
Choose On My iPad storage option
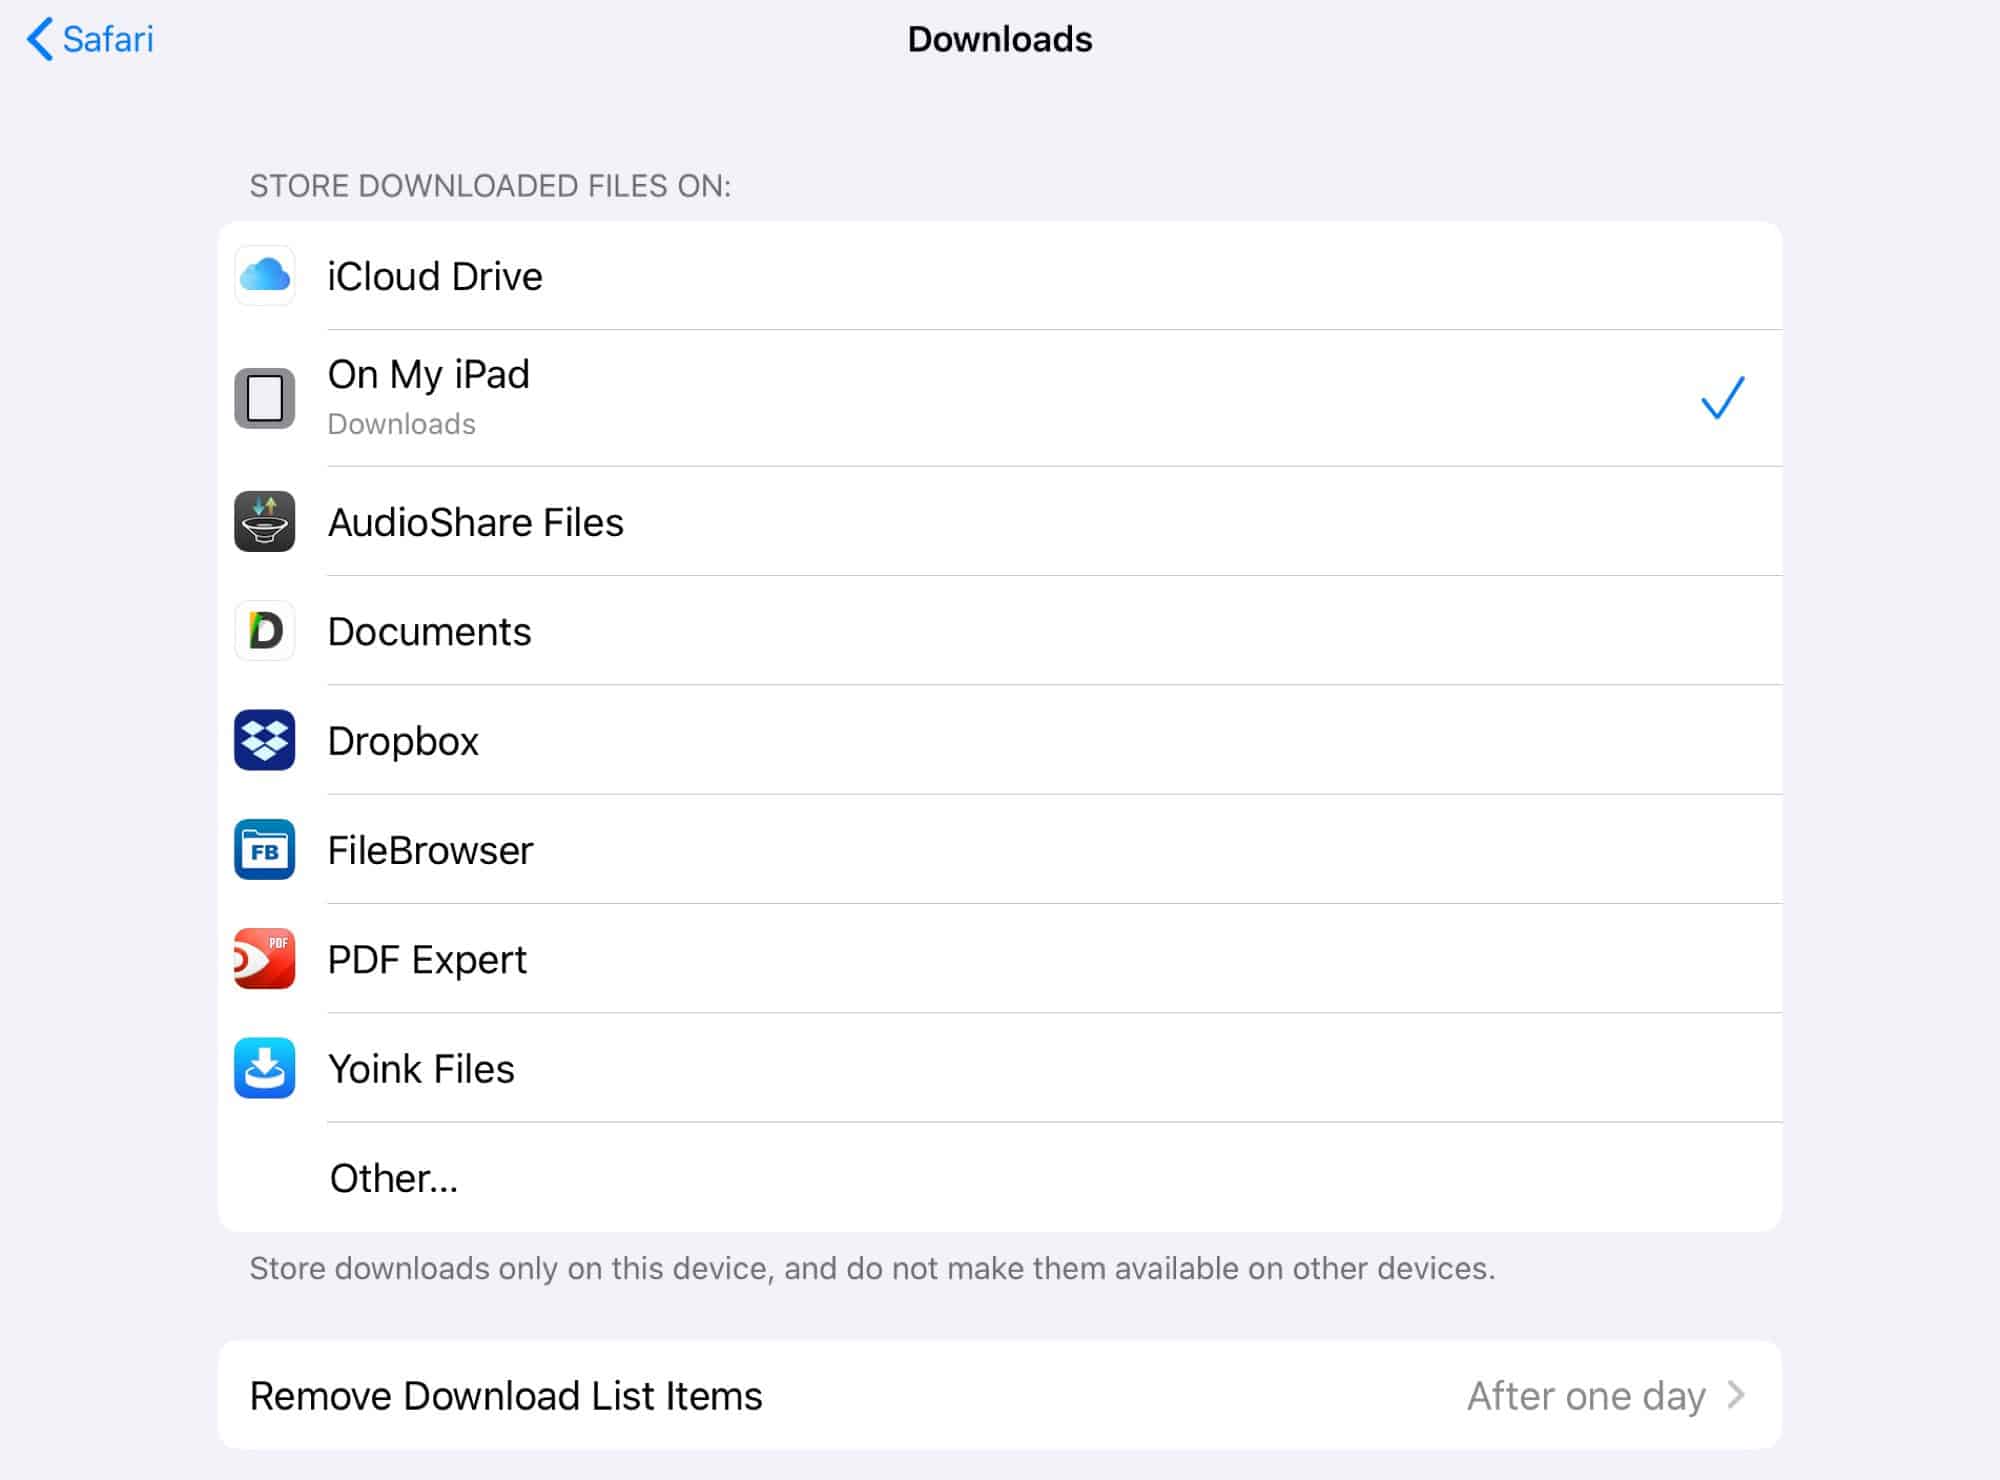click(1000, 398)
